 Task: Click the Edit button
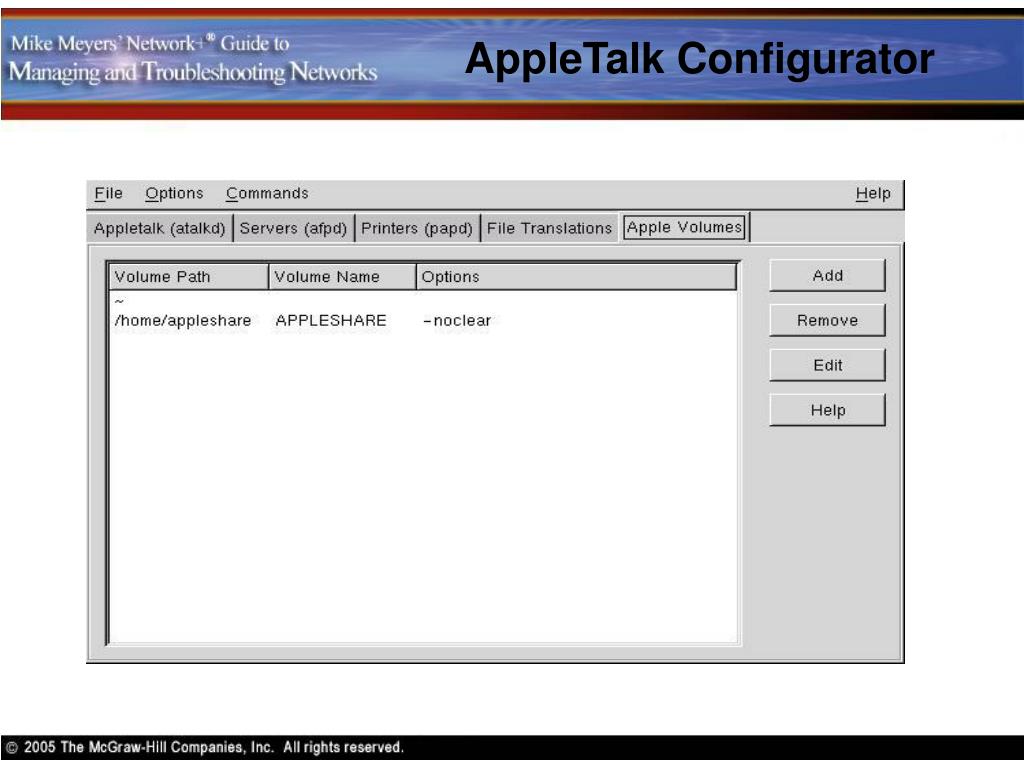pos(827,366)
